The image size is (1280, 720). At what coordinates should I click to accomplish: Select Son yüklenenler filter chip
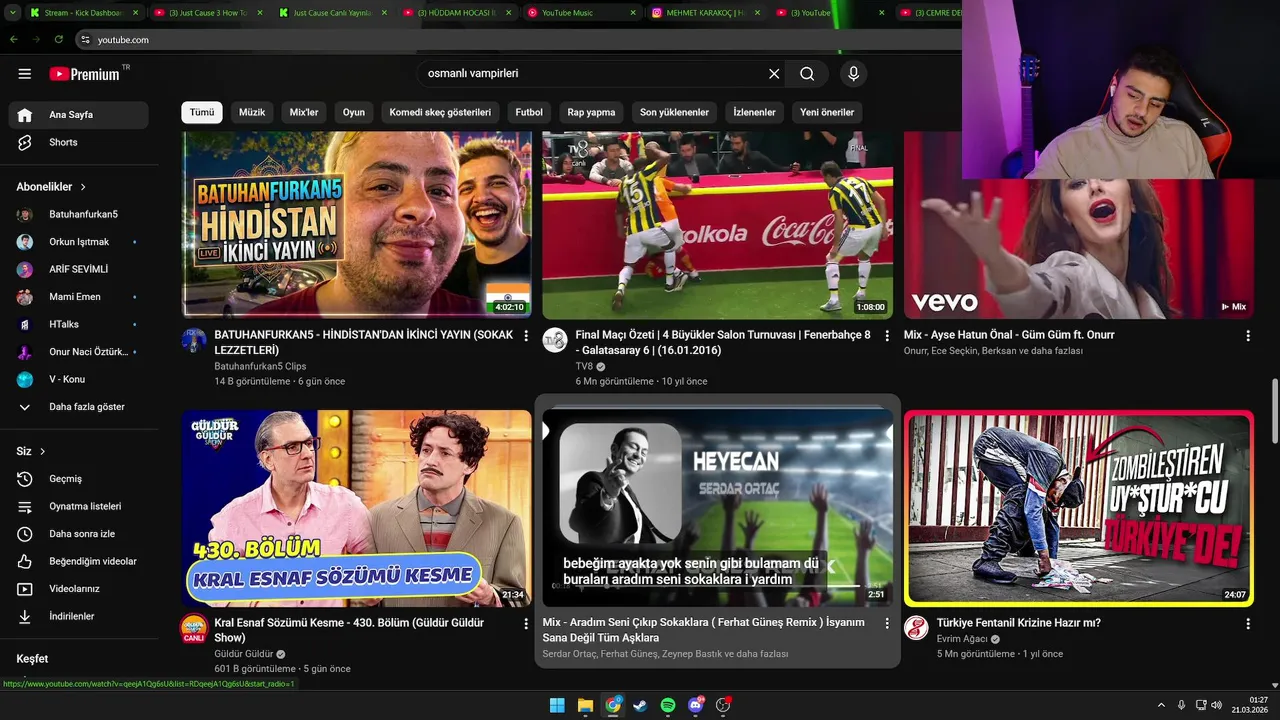tap(675, 112)
